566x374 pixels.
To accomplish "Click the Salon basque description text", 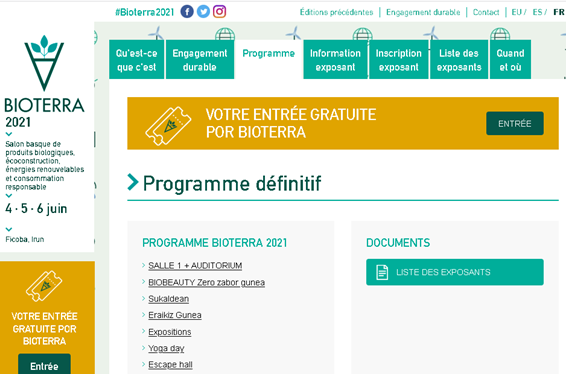I will pos(44,165).
